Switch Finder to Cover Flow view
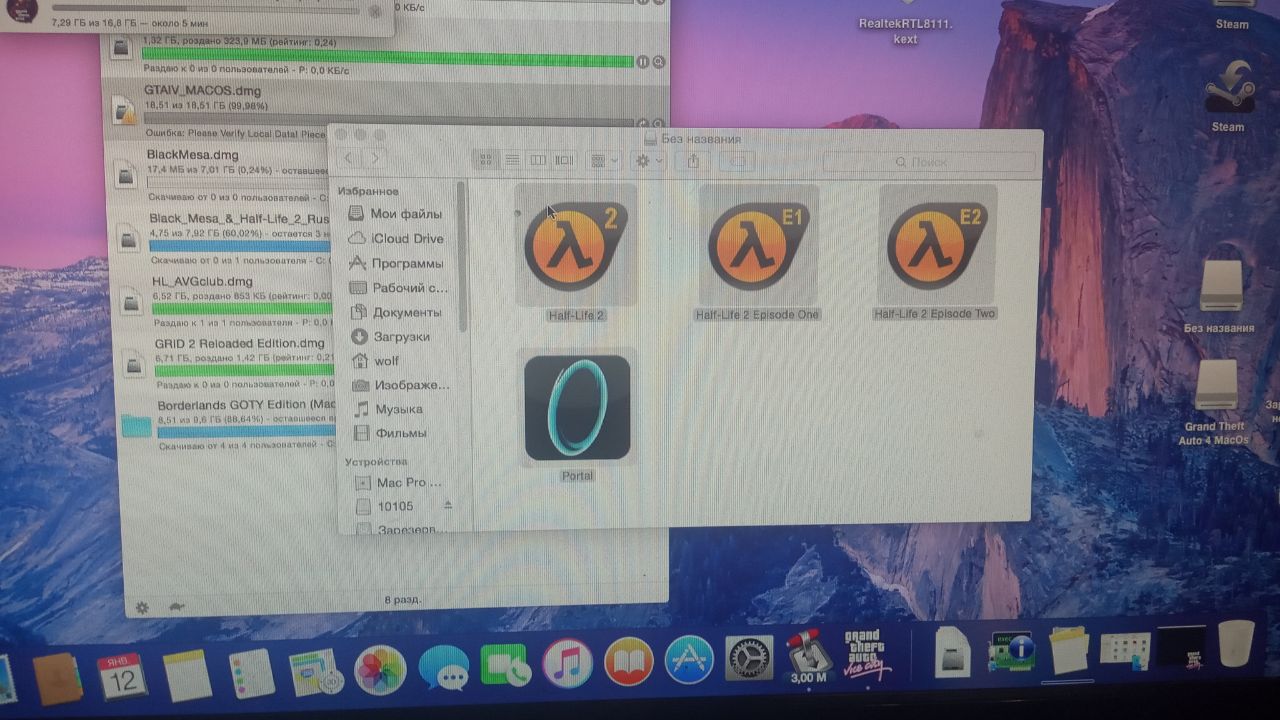Viewport: 1280px width, 720px height. (564, 160)
